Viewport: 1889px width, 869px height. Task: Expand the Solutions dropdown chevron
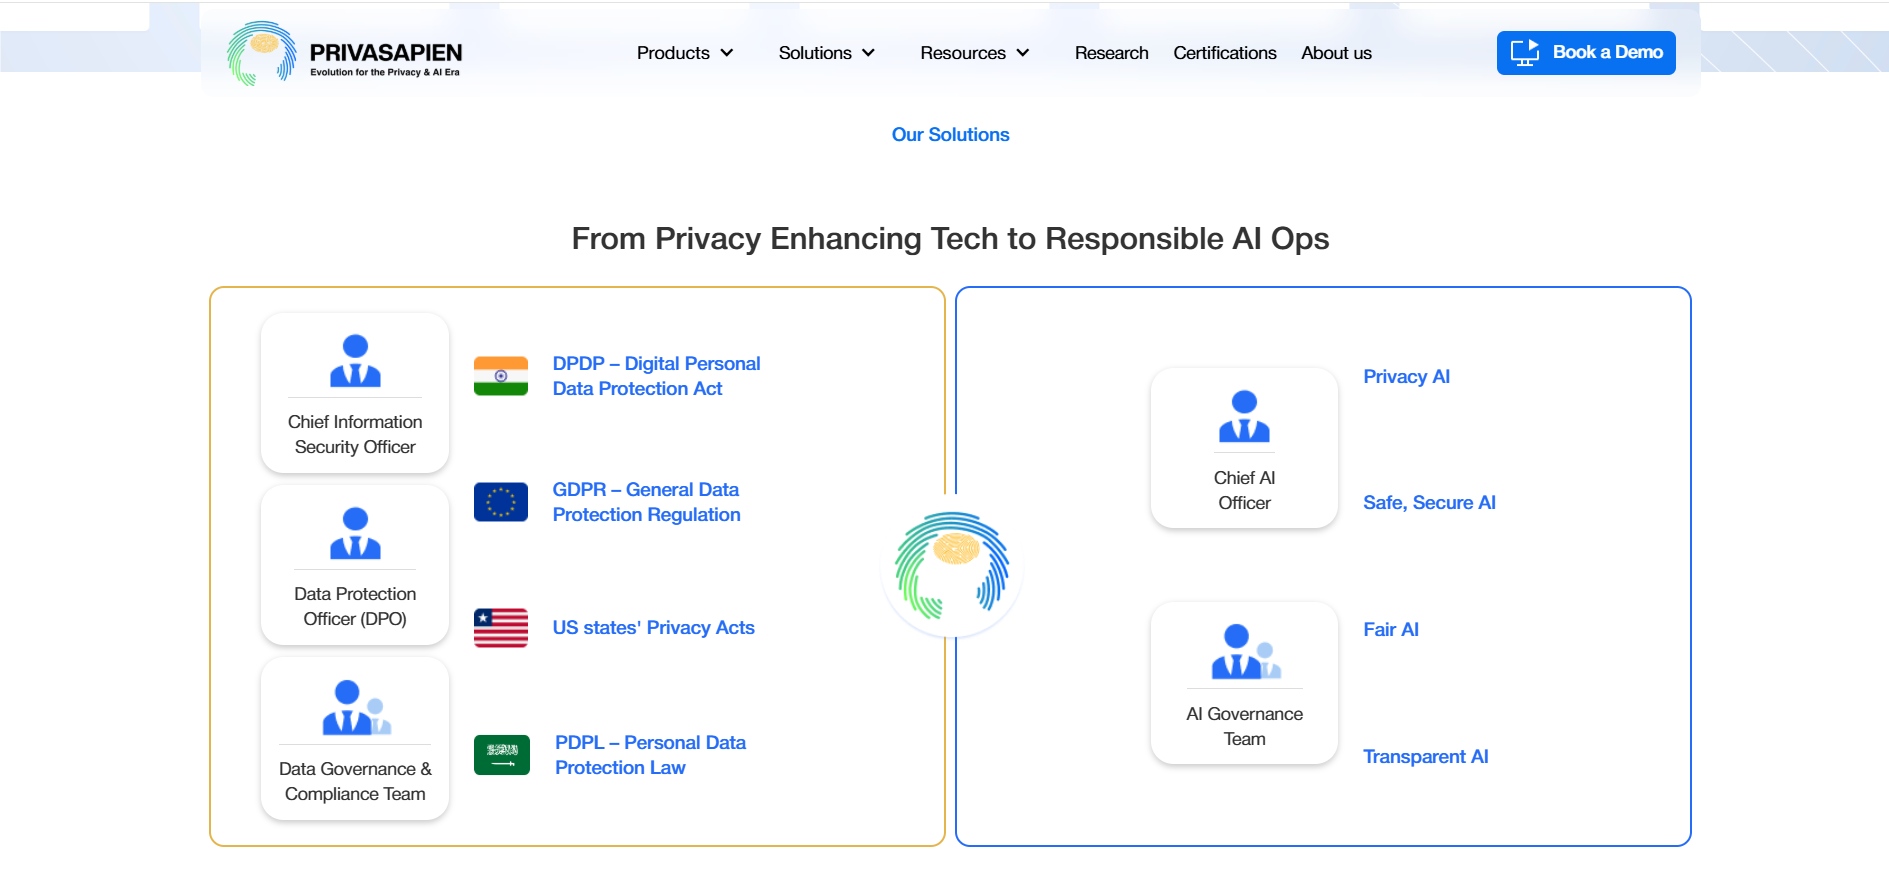pos(869,53)
